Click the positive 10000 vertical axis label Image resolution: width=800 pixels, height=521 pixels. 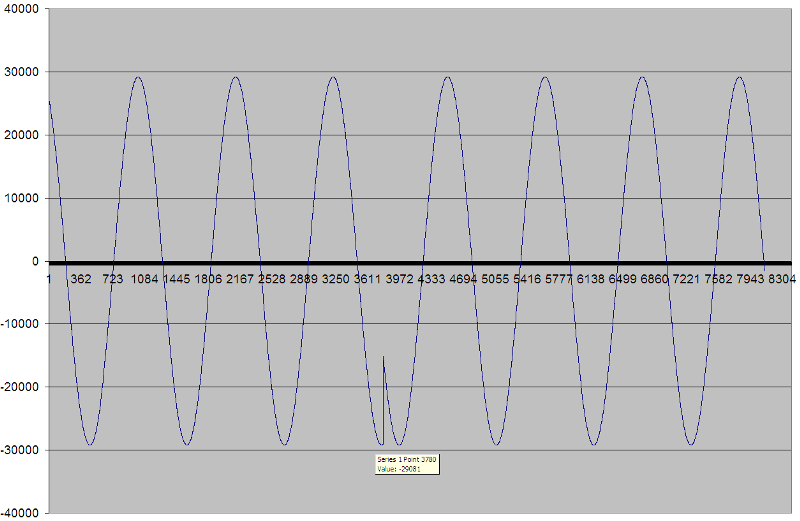[x=21, y=198]
